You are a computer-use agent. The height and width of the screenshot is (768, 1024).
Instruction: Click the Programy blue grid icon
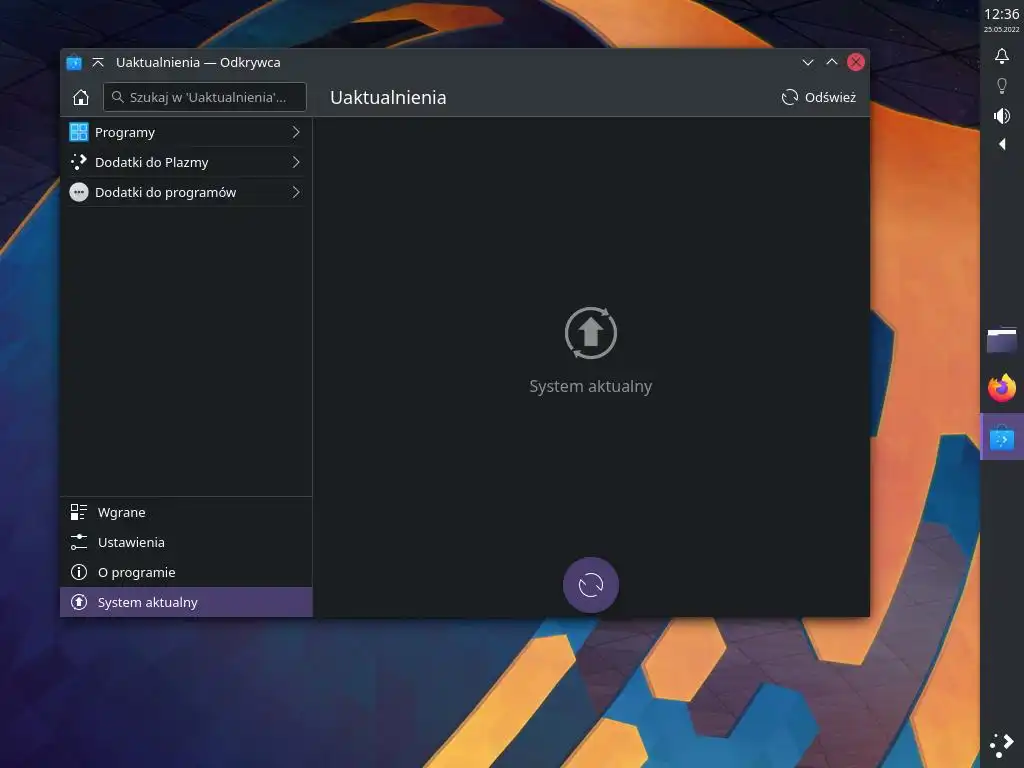78,133
